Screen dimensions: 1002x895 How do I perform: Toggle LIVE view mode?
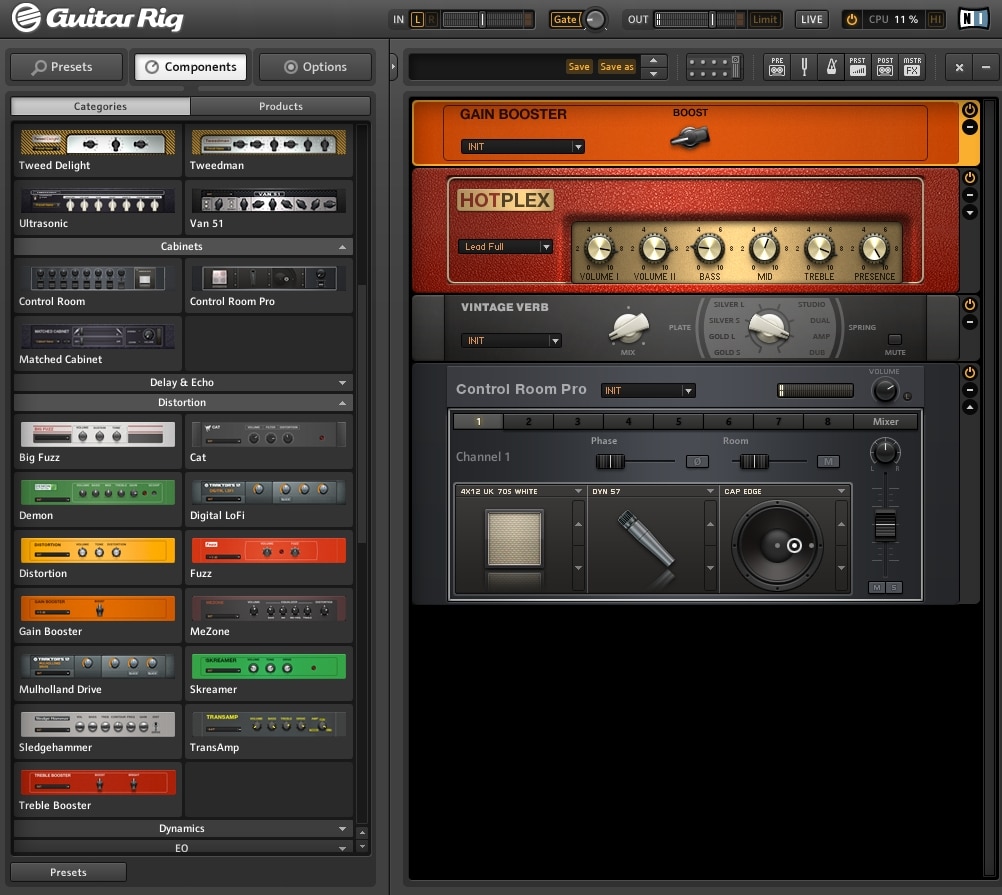click(x=812, y=19)
